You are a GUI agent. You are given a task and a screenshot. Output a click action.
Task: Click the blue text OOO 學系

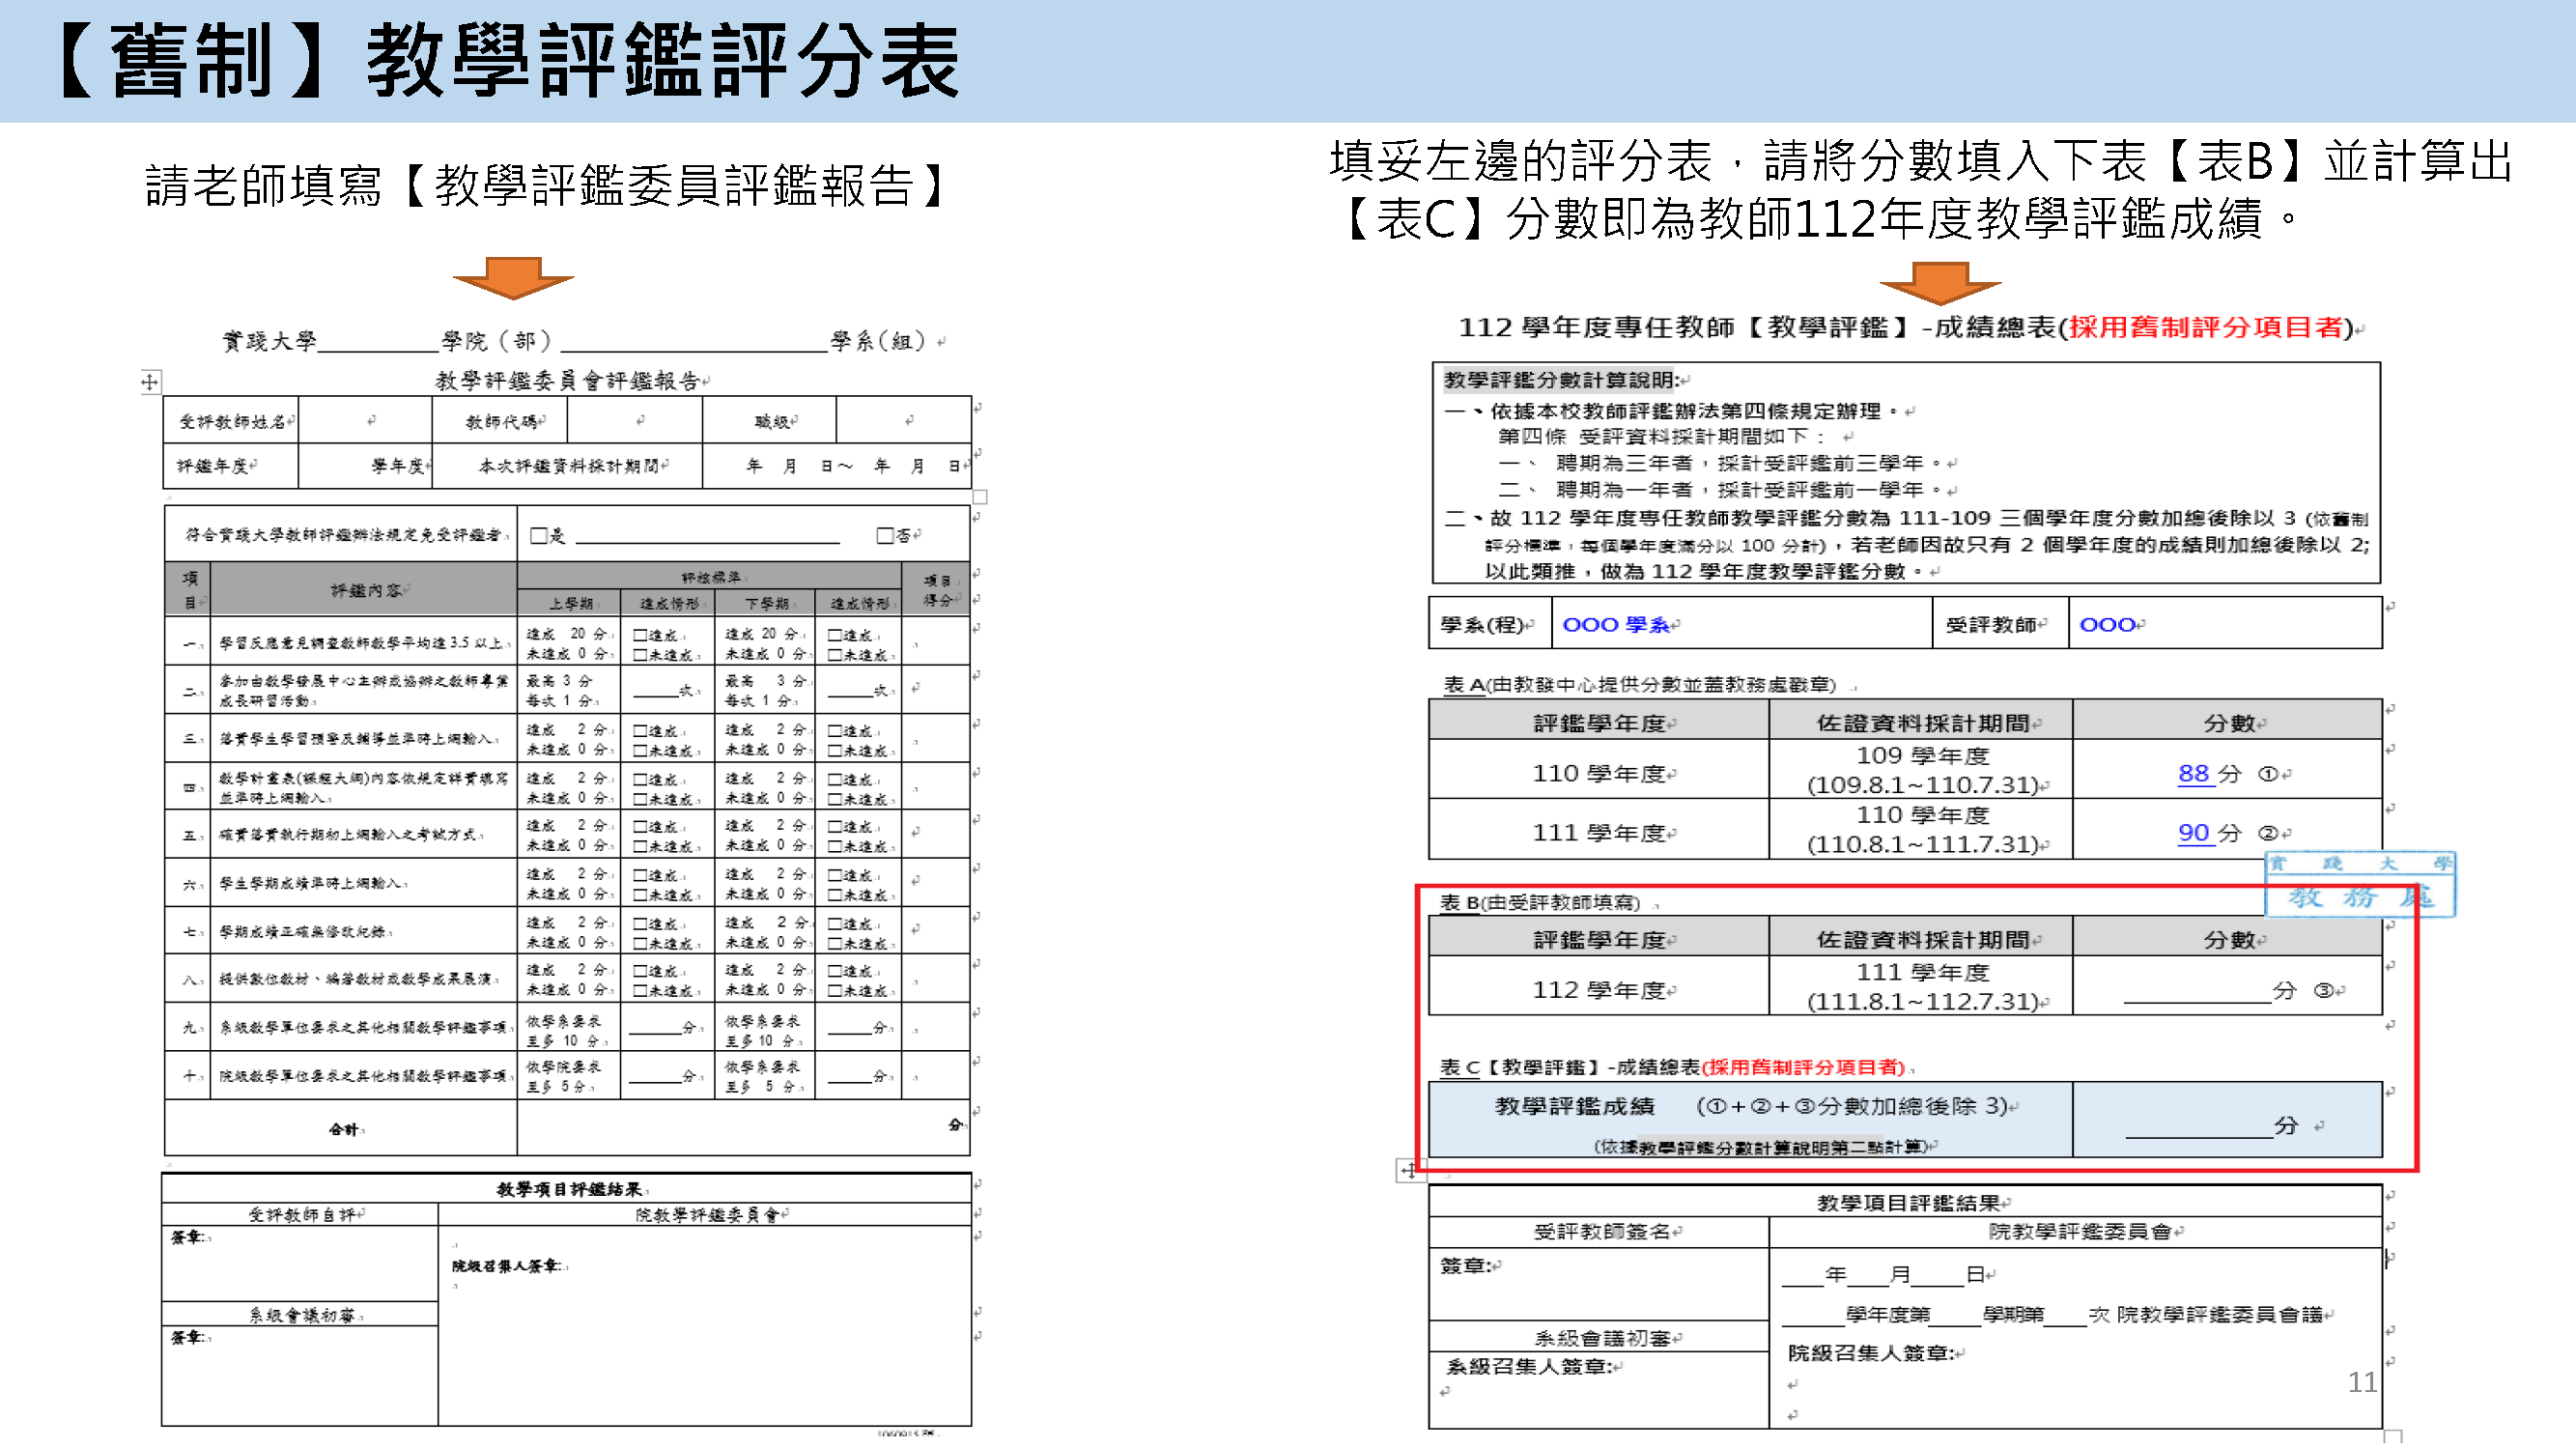coord(1617,625)
